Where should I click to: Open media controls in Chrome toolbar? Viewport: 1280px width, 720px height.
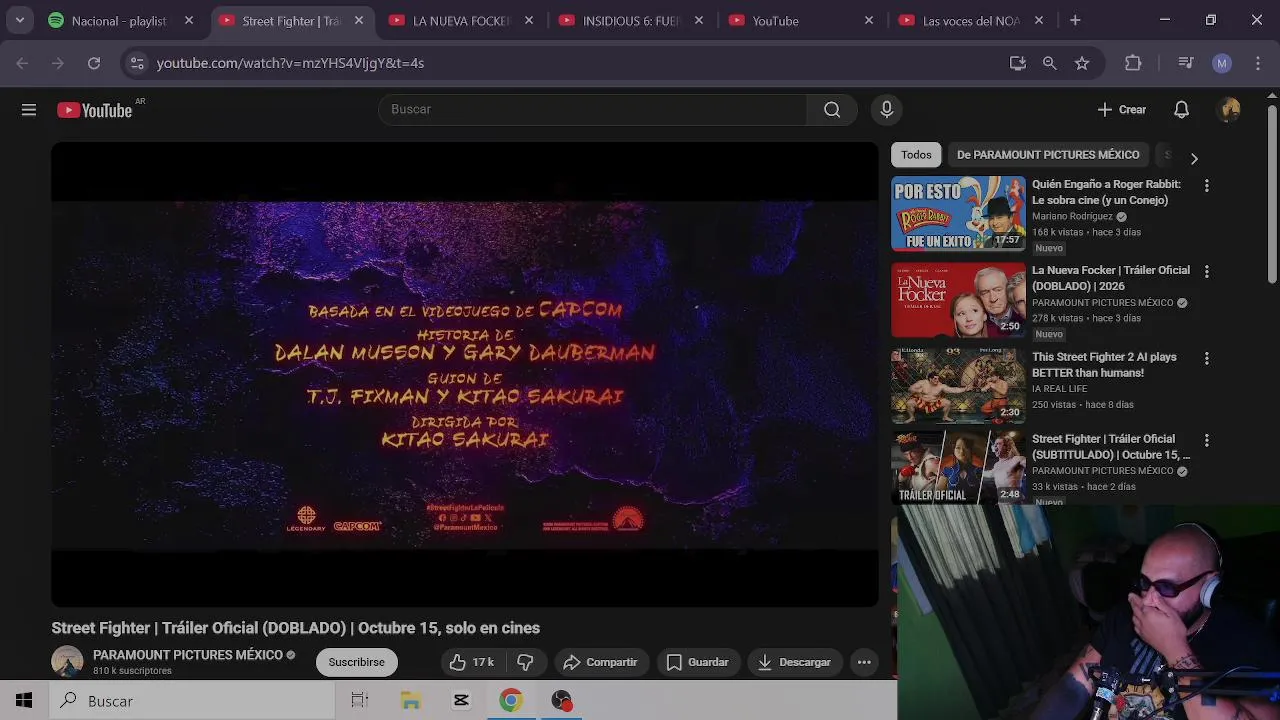click(1186, 63)
